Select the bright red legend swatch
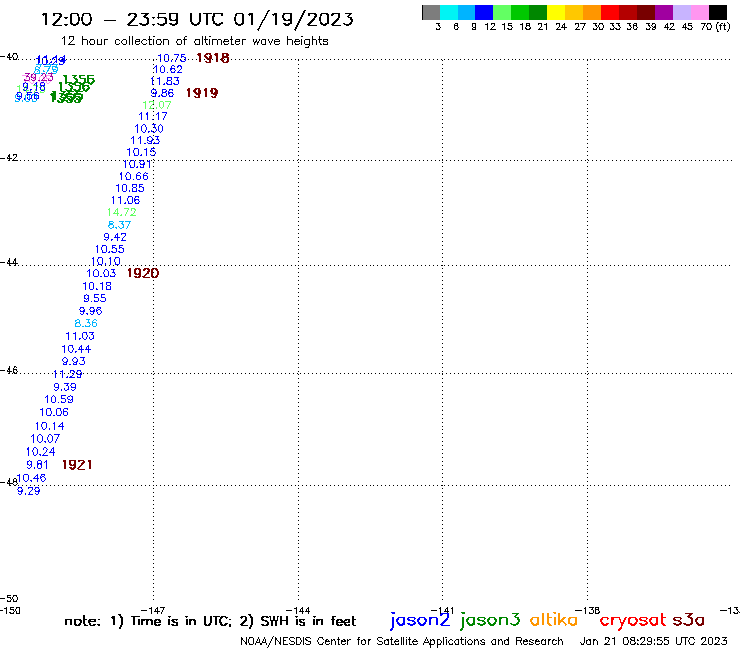 point(610,12)
